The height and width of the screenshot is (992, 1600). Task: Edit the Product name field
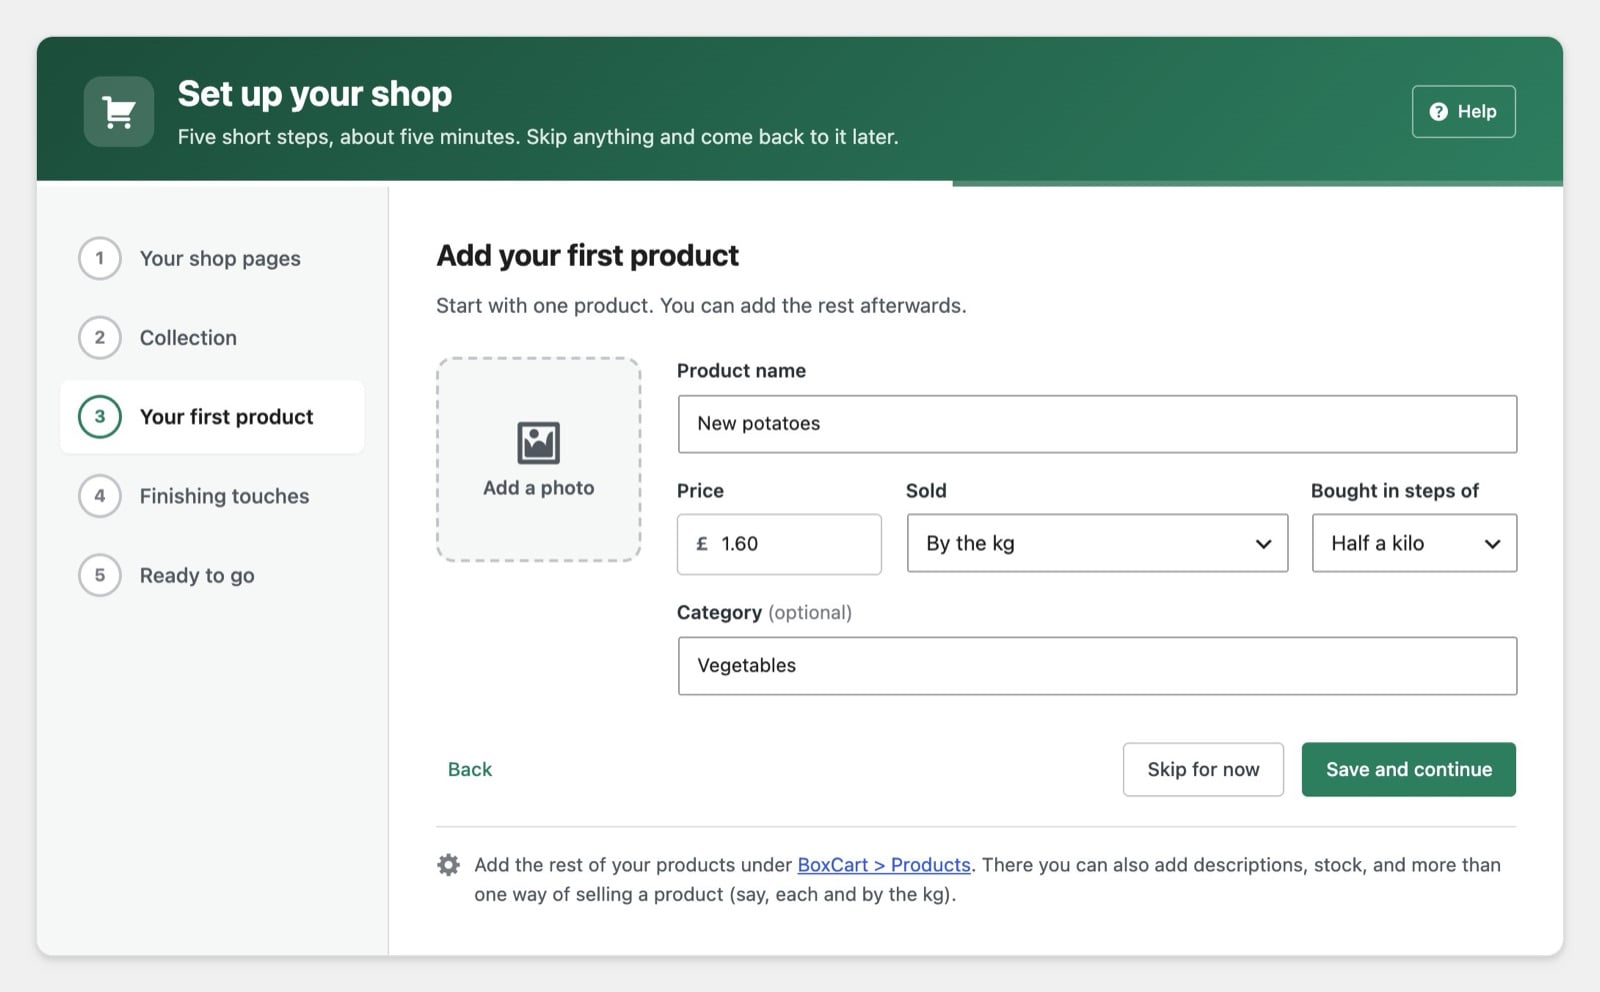pyautogui.click(x=1097, y=424)
